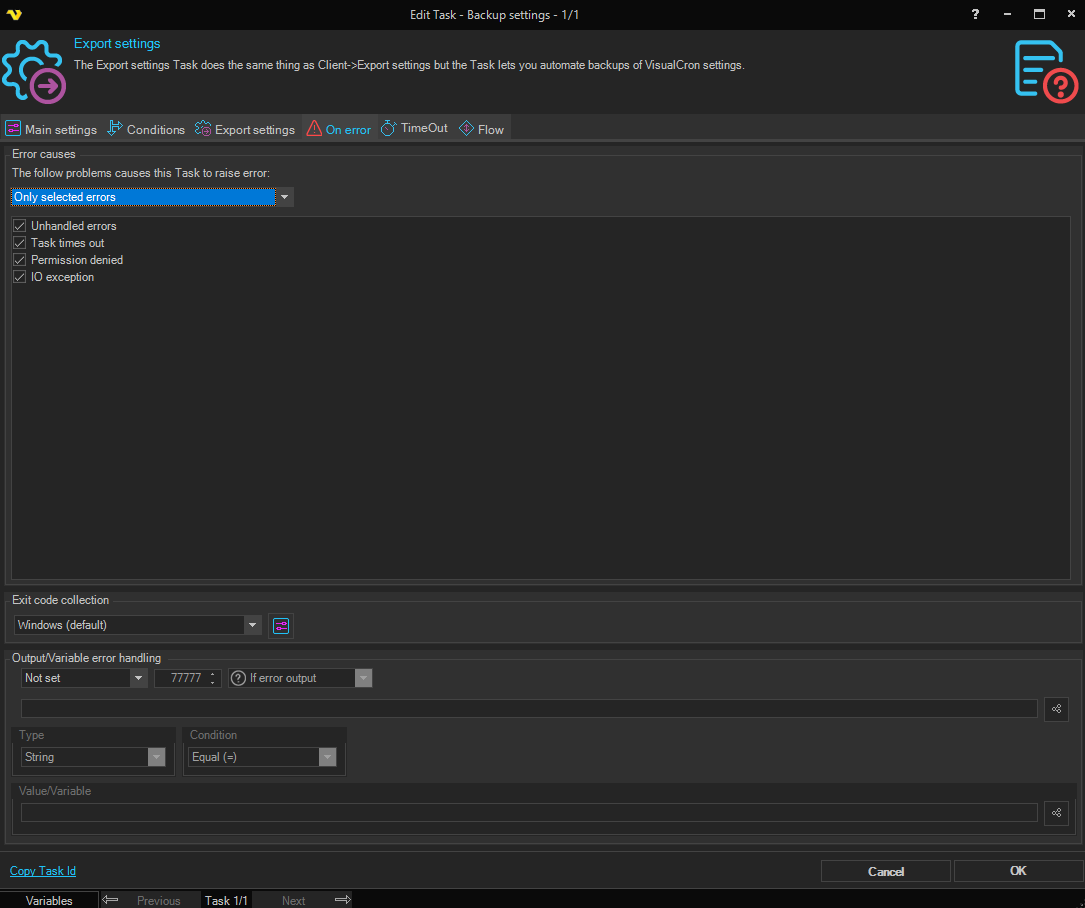
Task: Click variable picker icon beside the error output field
Action: click(1056, 708)
